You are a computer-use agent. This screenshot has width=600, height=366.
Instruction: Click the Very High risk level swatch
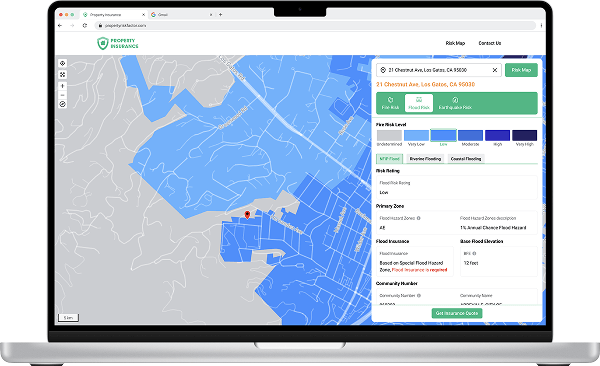tap(524, 136)
